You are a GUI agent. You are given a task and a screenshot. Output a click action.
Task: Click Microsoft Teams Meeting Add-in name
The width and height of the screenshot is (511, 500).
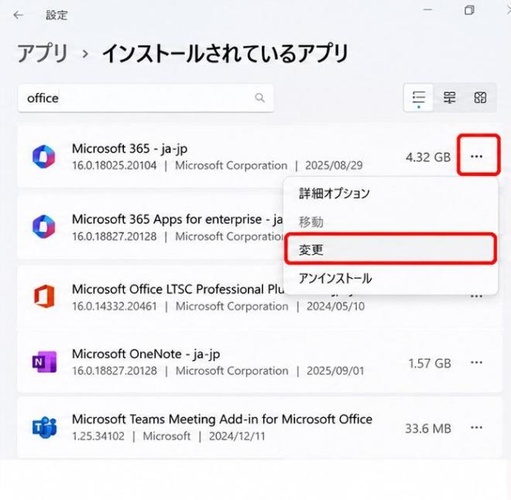pos(222,419)
